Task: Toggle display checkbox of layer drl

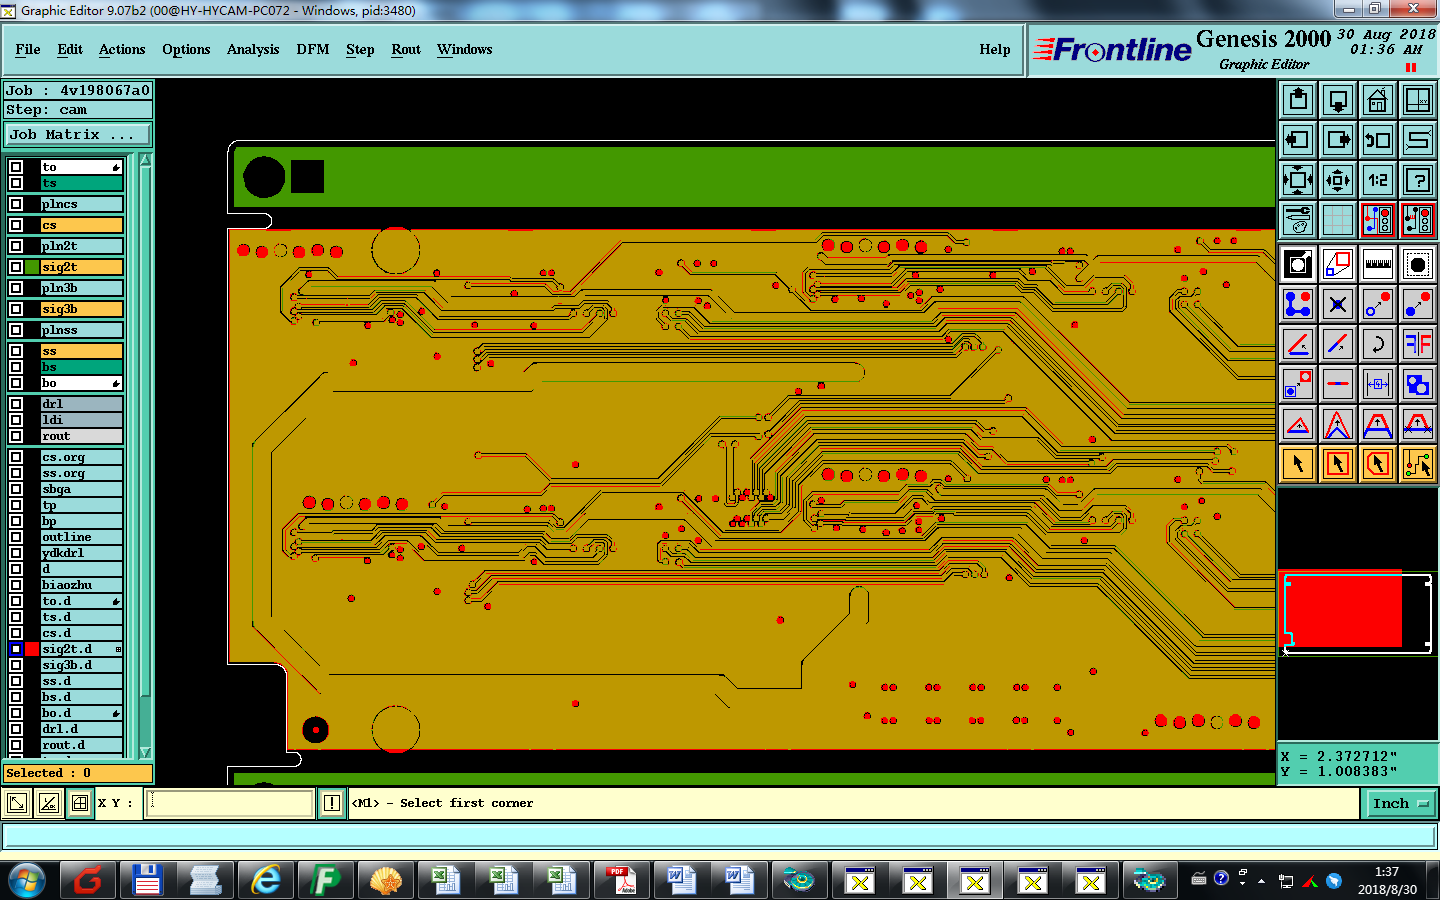Action: coord(16,404)
